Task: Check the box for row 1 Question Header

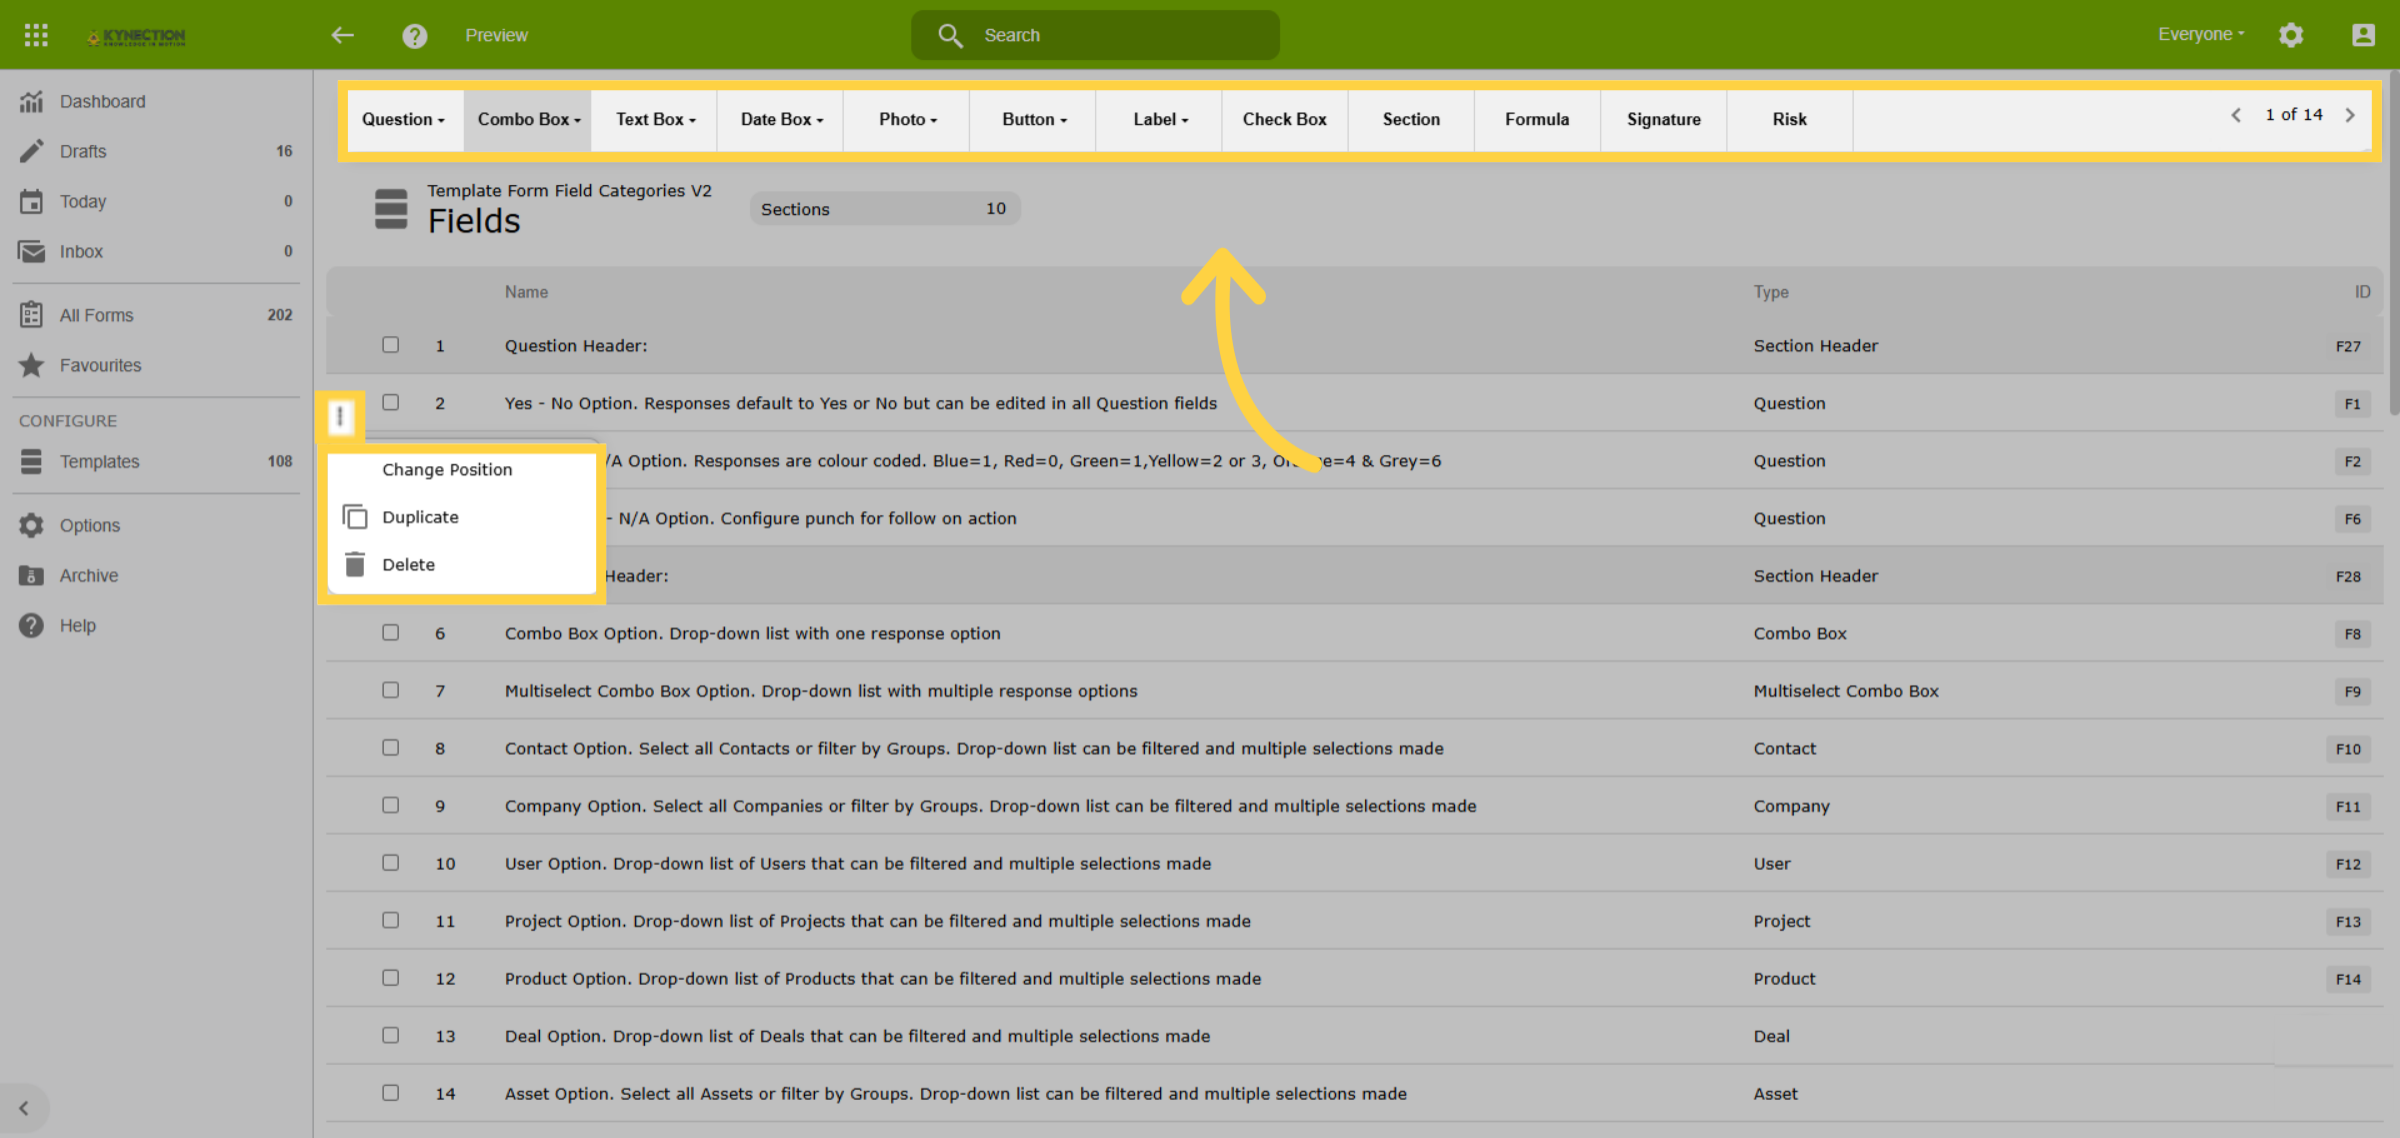Action: (391, 345)
